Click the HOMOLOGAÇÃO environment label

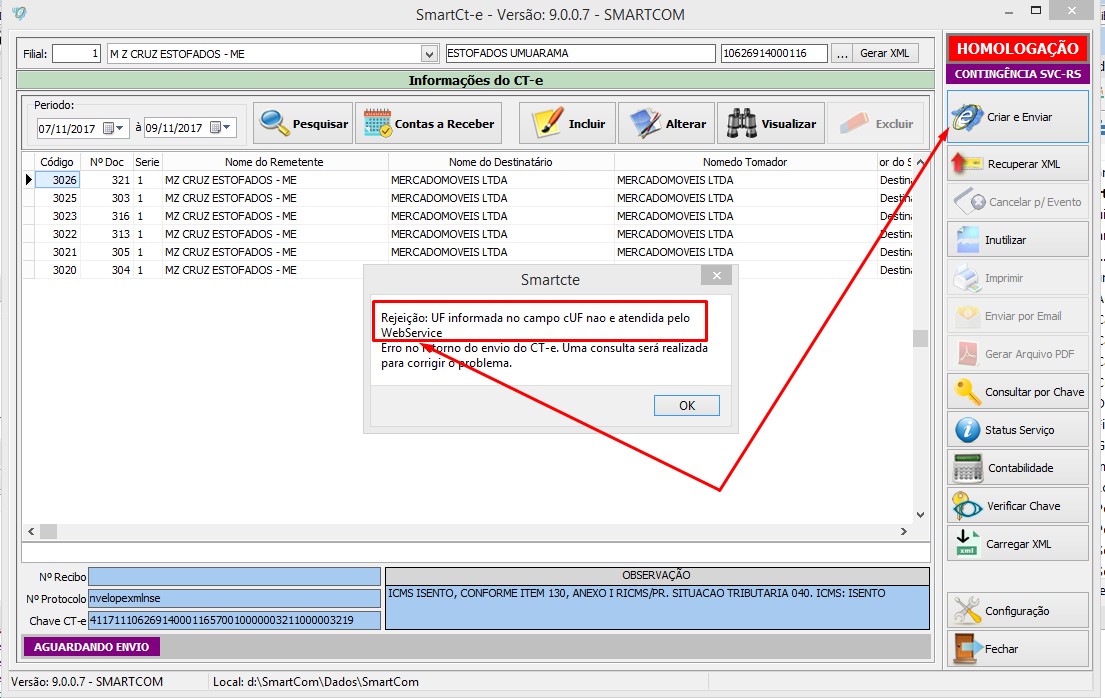point(1018,49)
